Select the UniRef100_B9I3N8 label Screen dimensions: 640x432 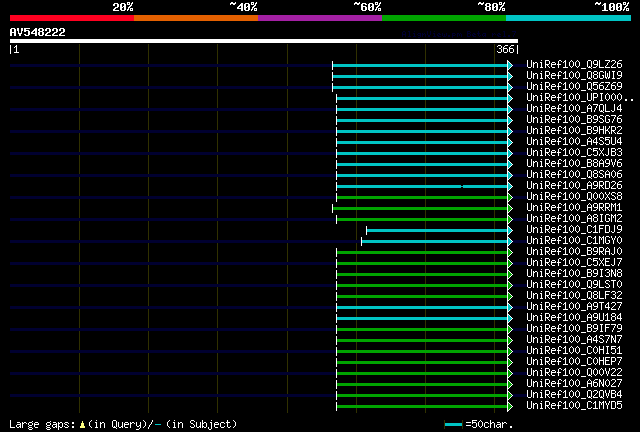574,274
